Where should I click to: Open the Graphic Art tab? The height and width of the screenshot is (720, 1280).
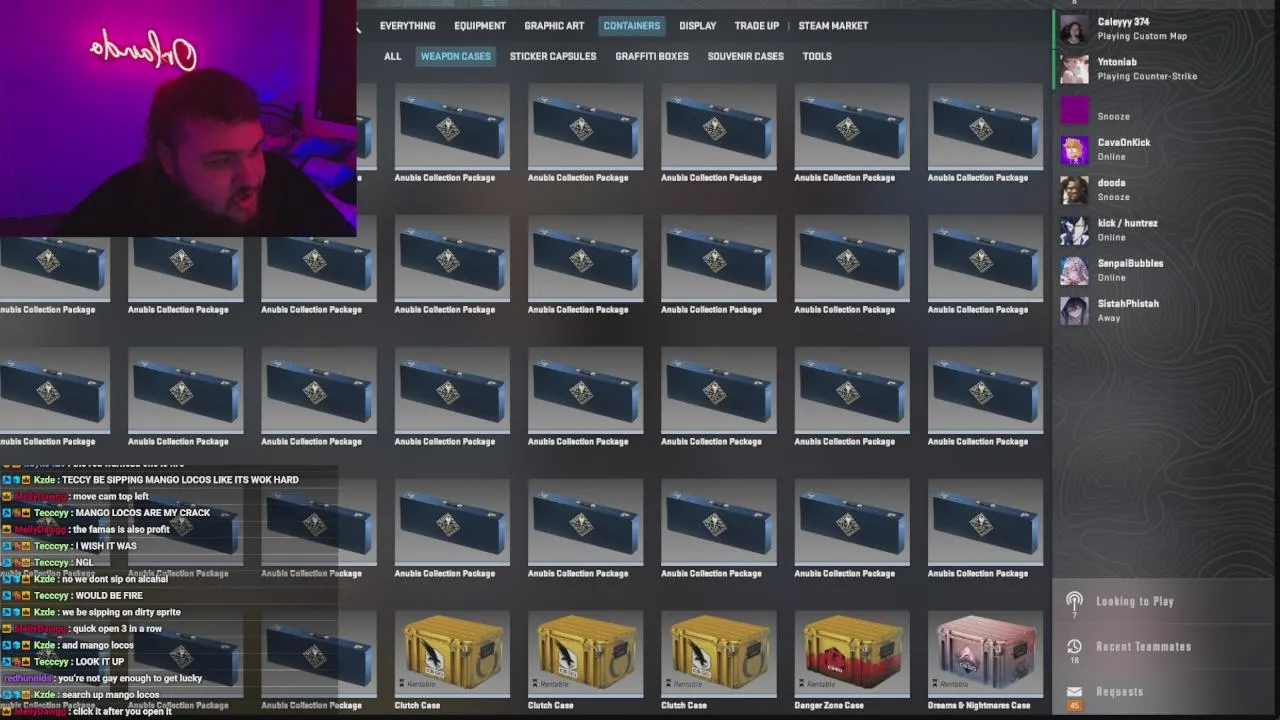(x=554, y=26)
